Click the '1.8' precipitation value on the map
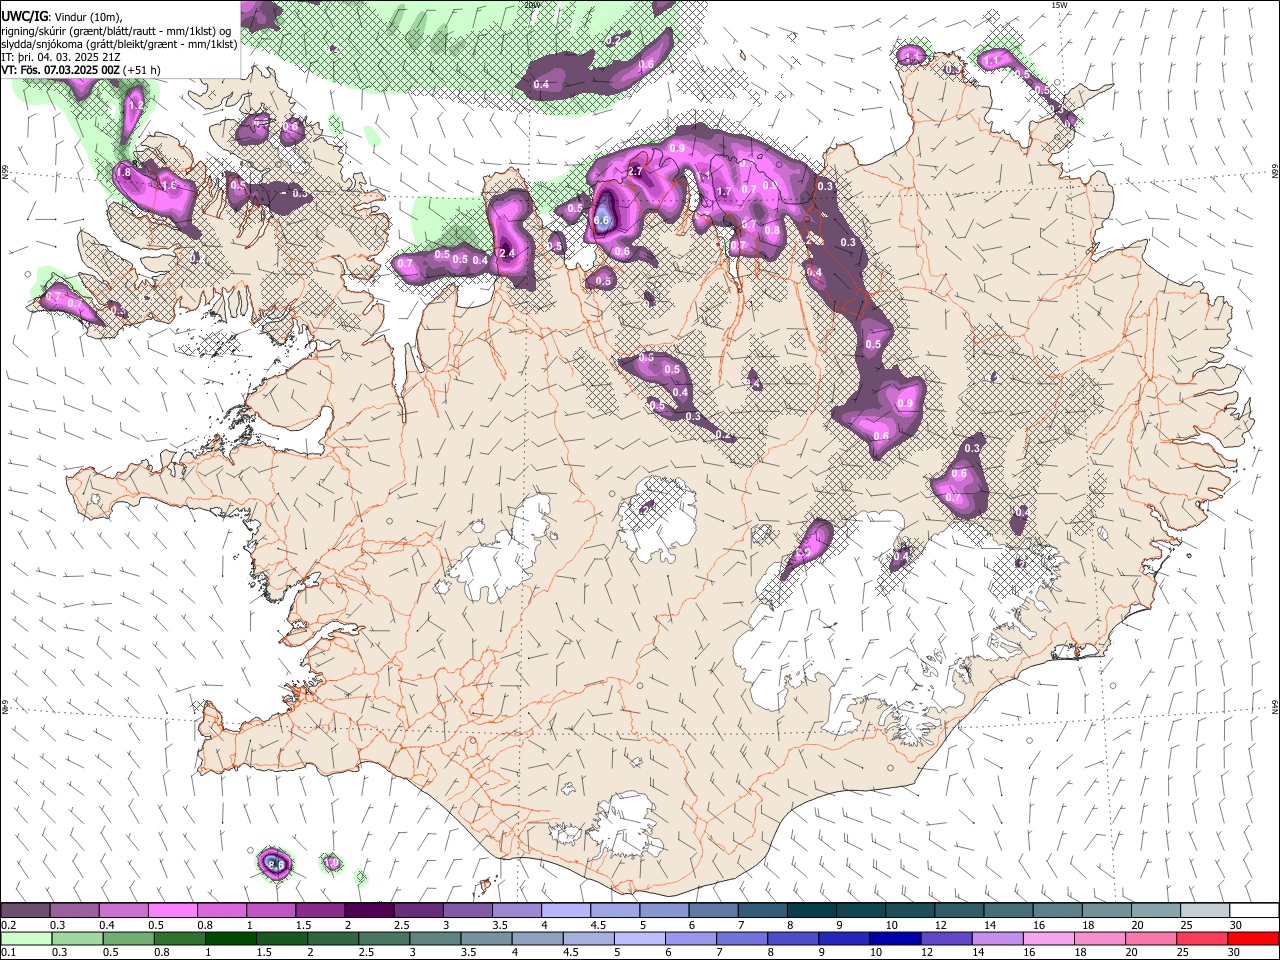This screenshot has width=1280, height=960. [124, 173]
